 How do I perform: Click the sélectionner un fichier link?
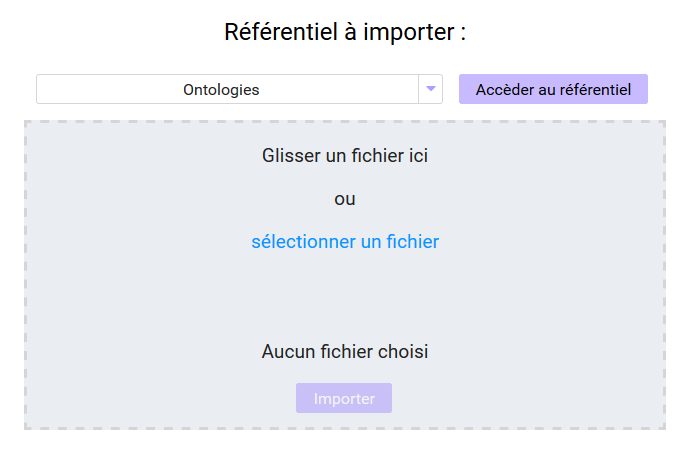pyautogui.click(x=345, y=241)
